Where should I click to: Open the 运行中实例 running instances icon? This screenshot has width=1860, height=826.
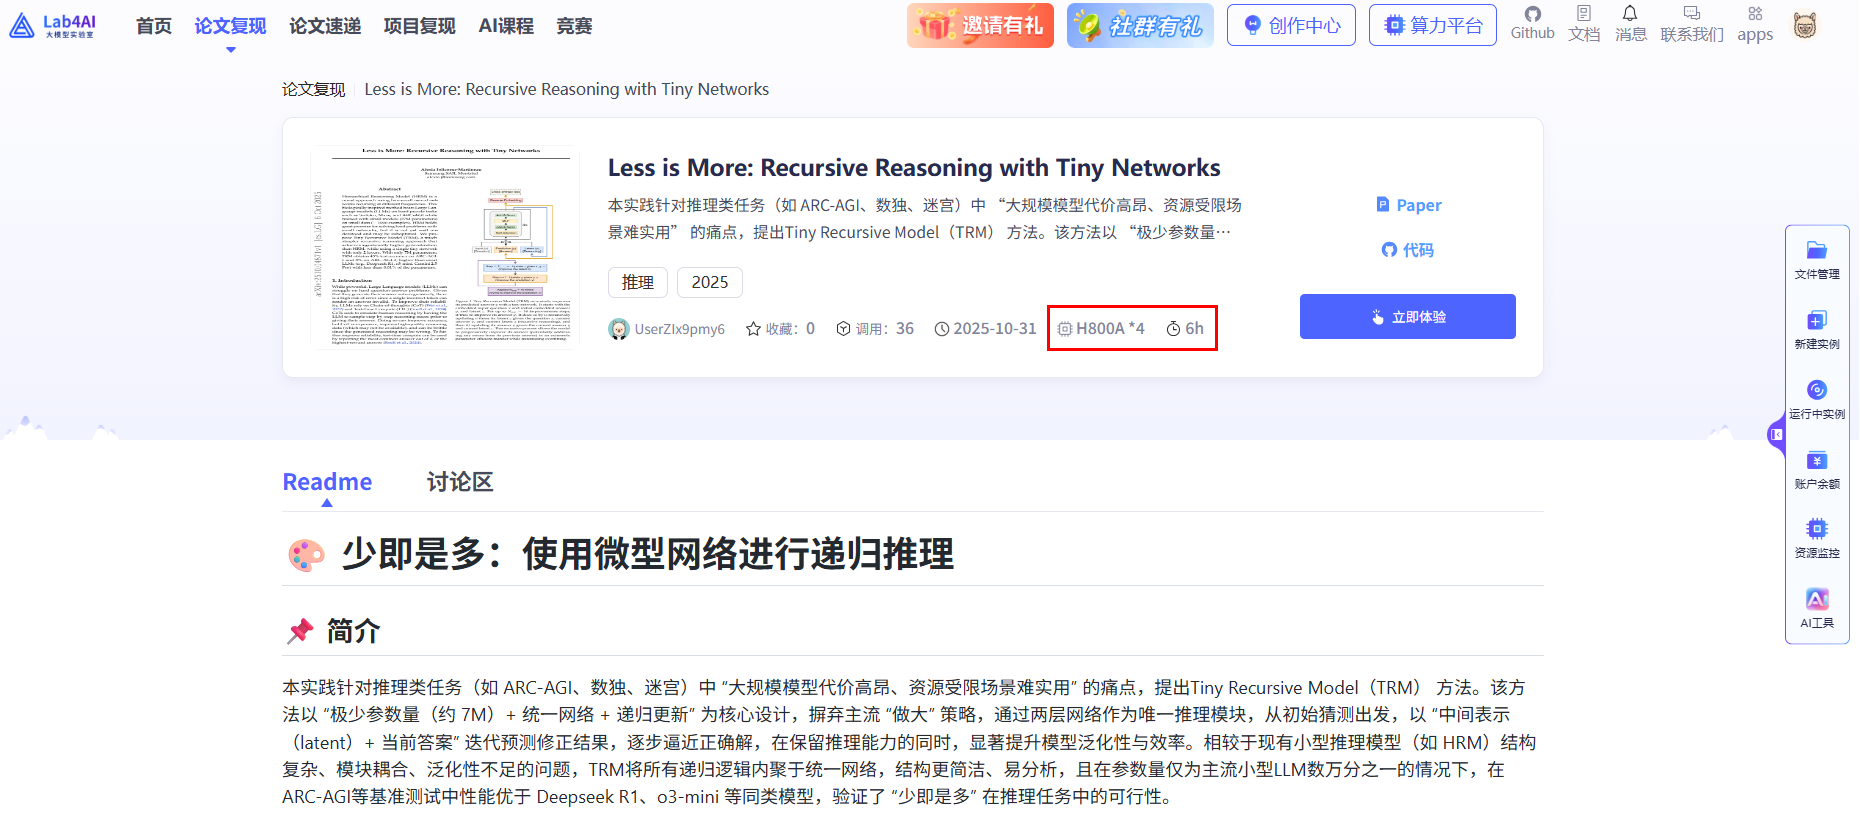1816,391
